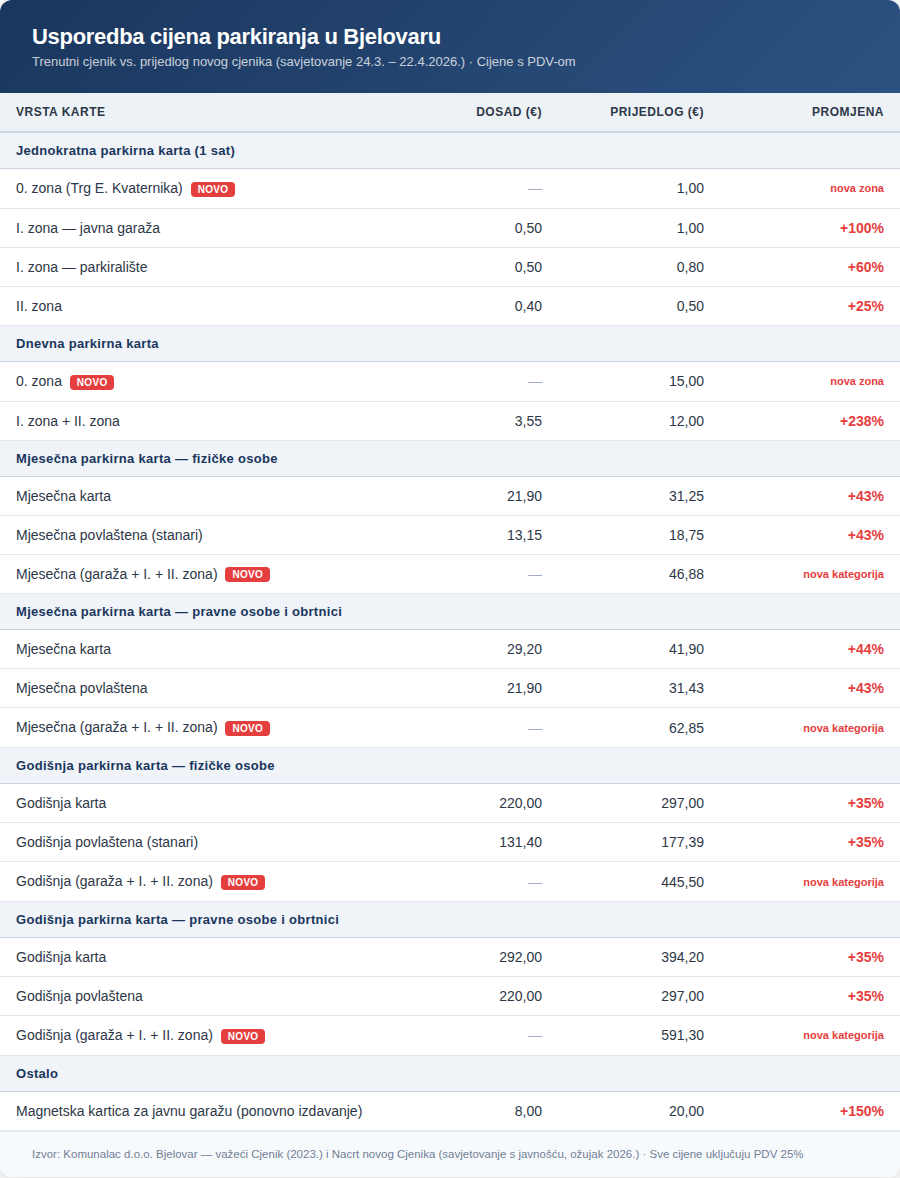The width and height of the screenshot is (900, 1178).
Task: Select the PROMJENA column header
Action: coord(847,112)
